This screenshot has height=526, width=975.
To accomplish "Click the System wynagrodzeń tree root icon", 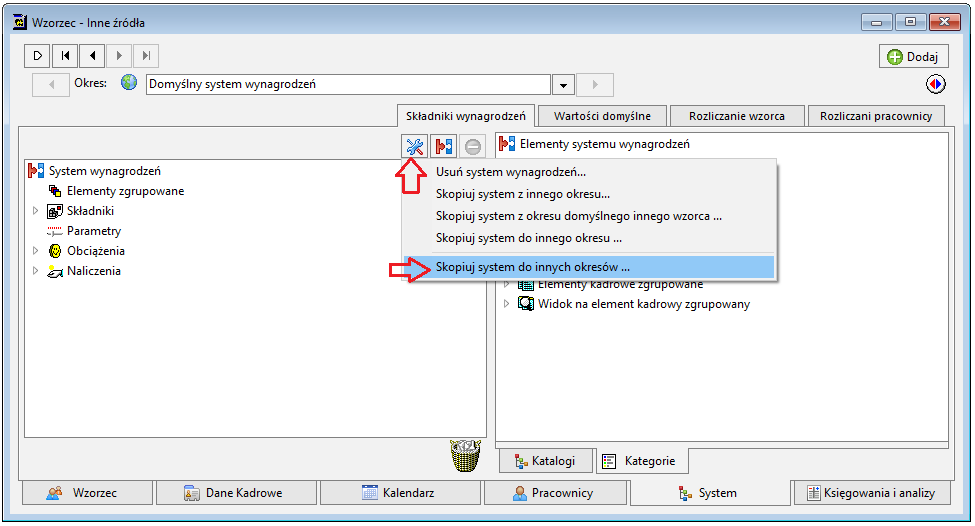I will pyautogui.click(x=36, y=170).
